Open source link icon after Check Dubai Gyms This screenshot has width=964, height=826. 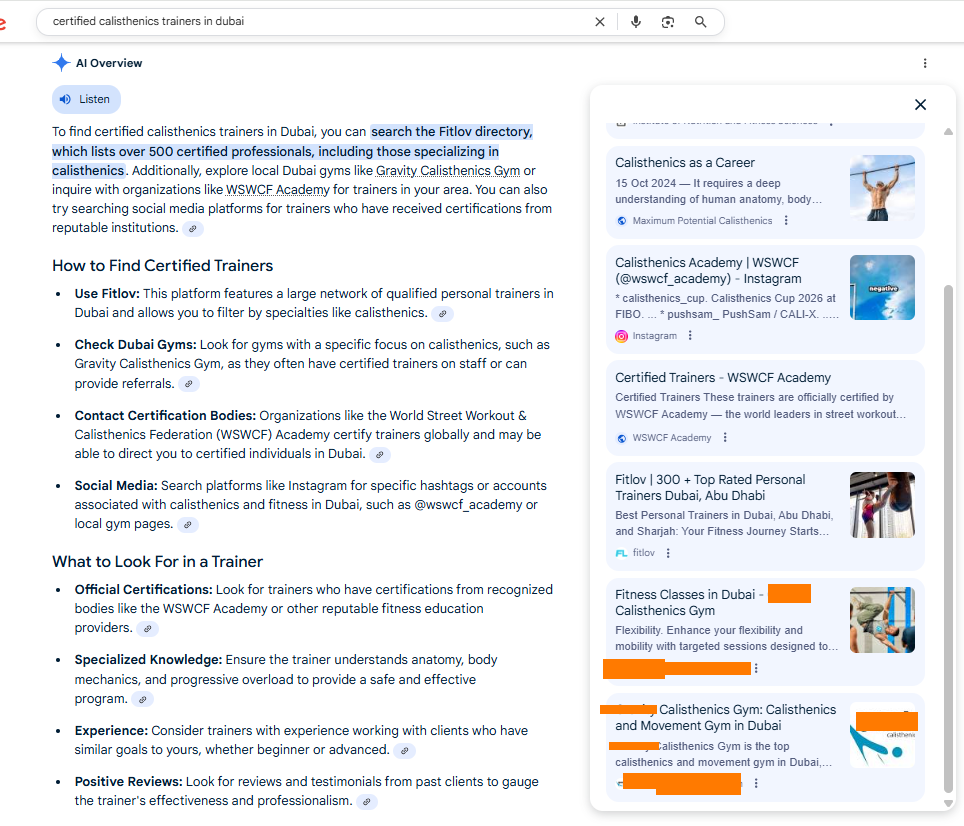point(188,384)
